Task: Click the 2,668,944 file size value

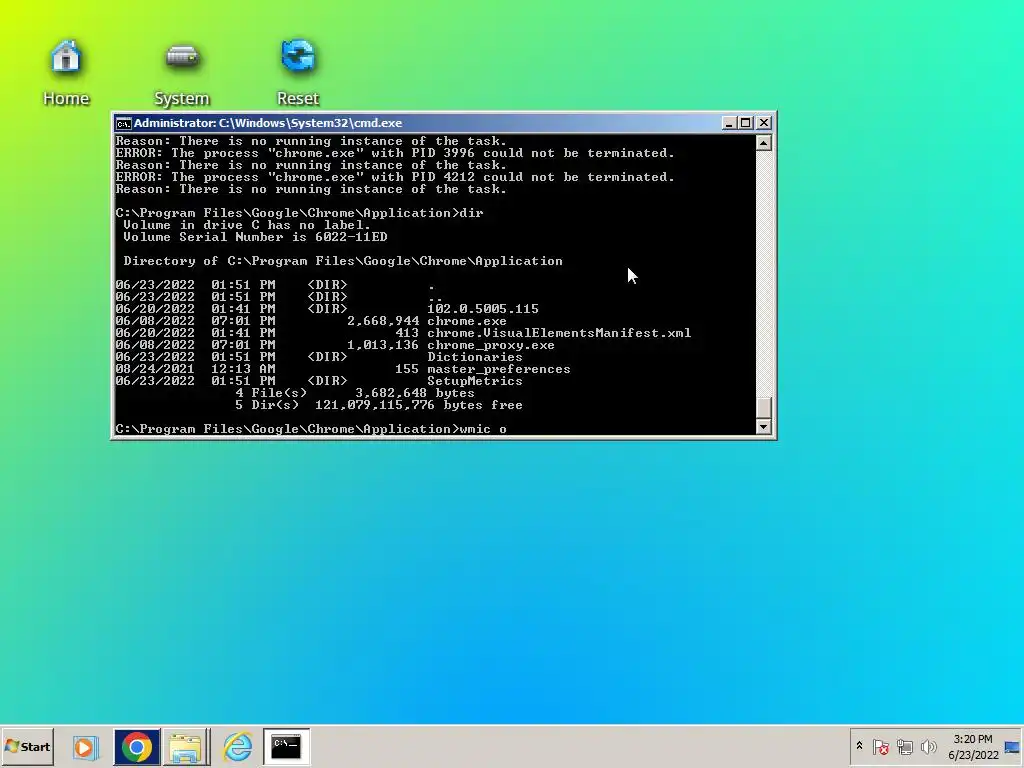Action: pyautogui.click(x=383, y=321)
